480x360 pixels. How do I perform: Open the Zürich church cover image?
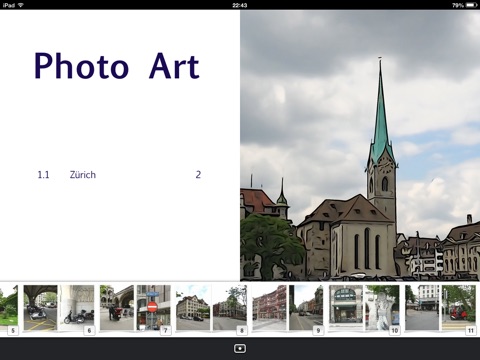pyautogui.click(x=360, y=145)
